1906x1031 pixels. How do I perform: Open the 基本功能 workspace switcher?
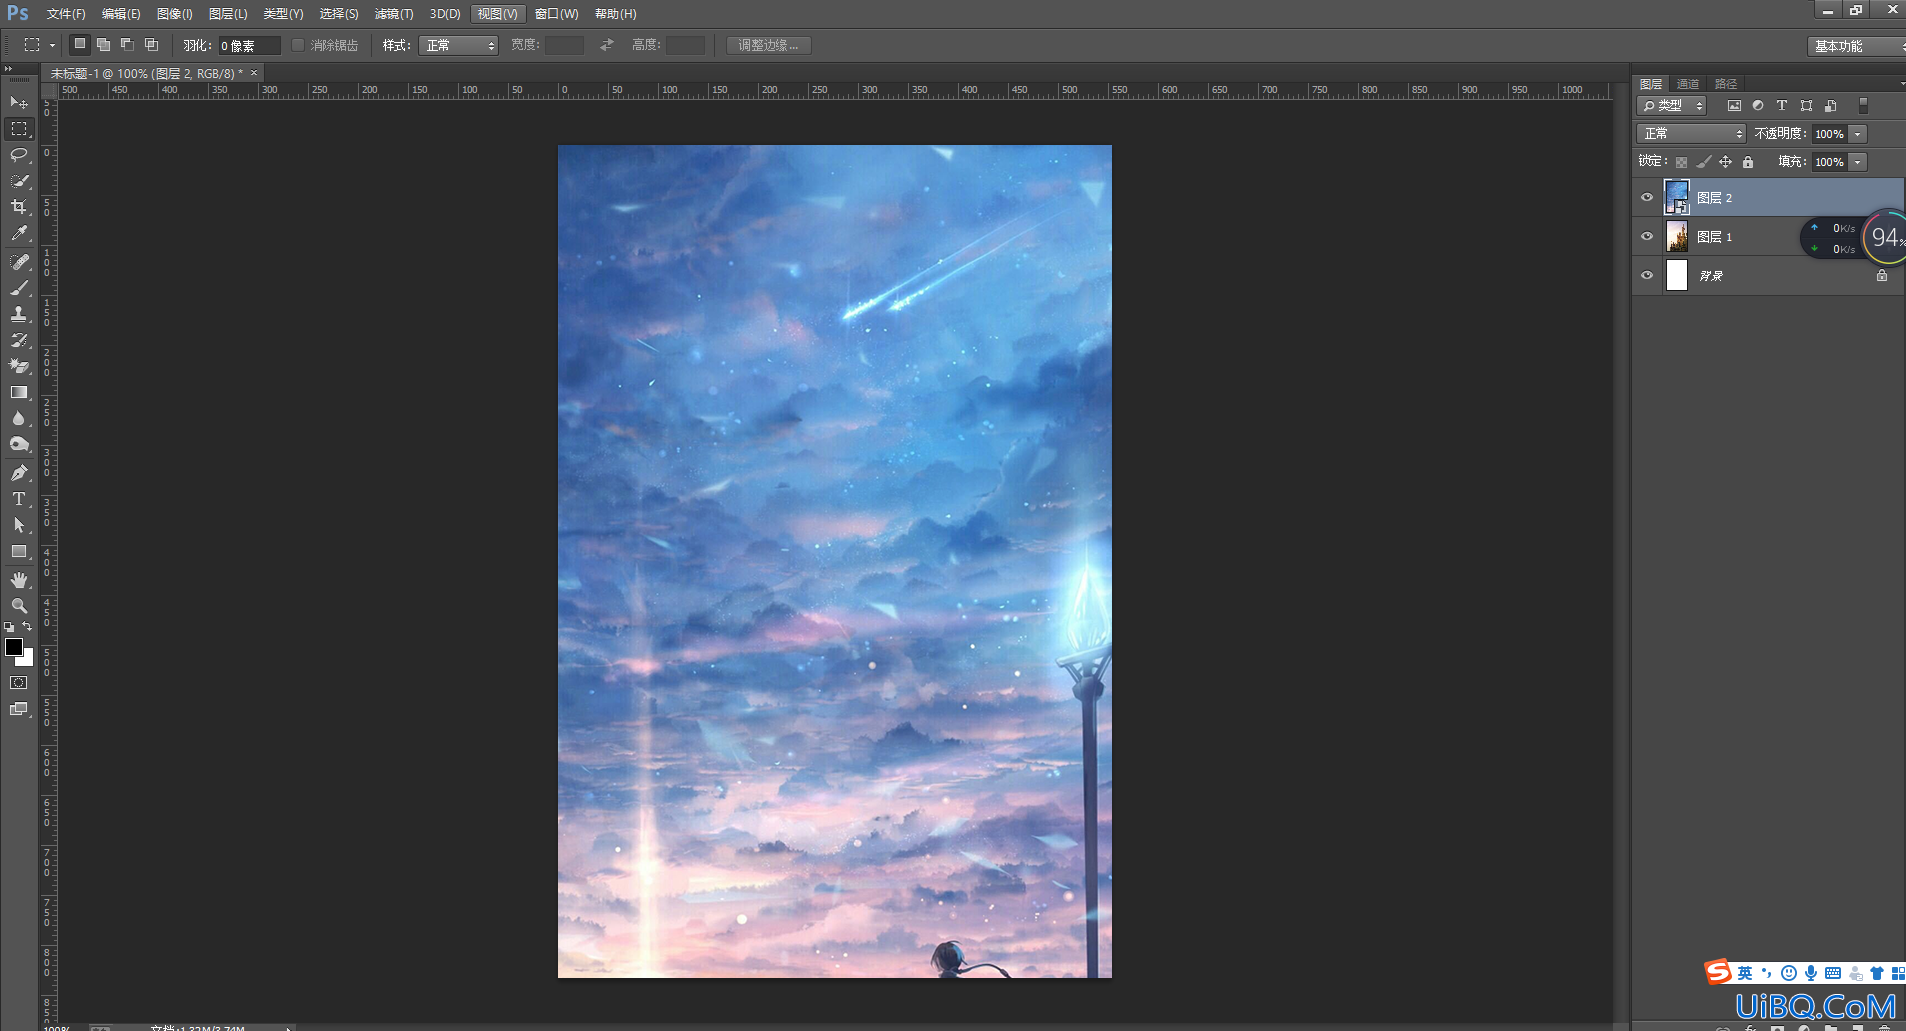click(x=1857, y=46)
